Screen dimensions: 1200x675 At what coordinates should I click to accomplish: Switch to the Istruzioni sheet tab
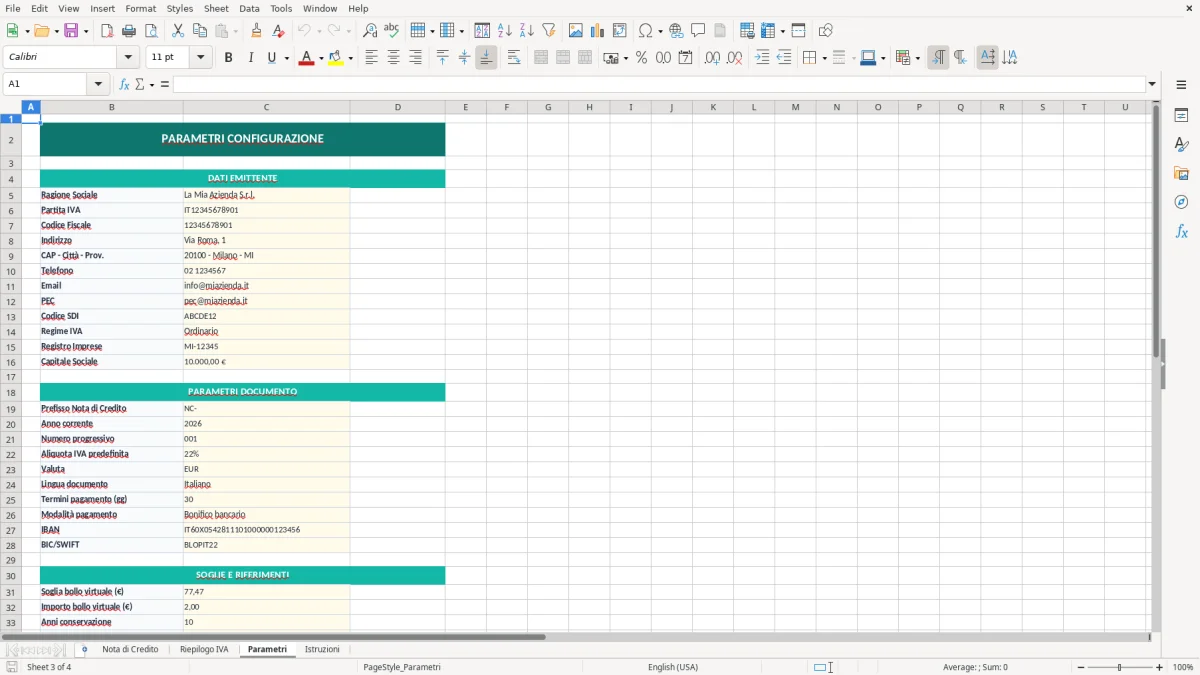click(322, 650)
